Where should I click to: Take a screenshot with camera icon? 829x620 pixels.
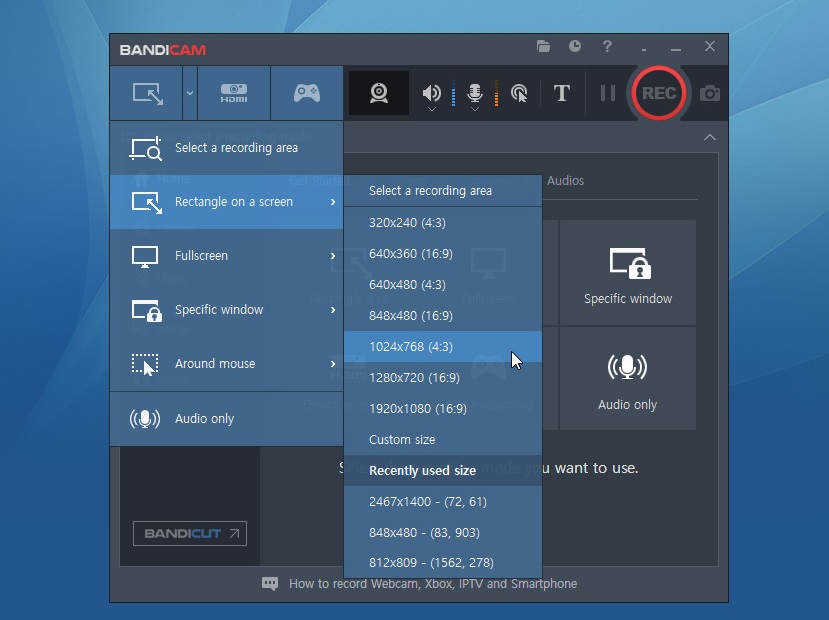[710, 94]
